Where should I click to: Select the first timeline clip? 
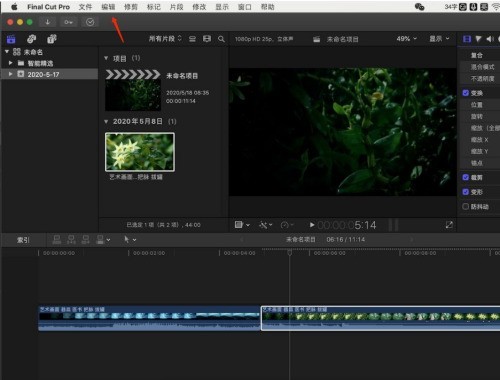point(149,318)
